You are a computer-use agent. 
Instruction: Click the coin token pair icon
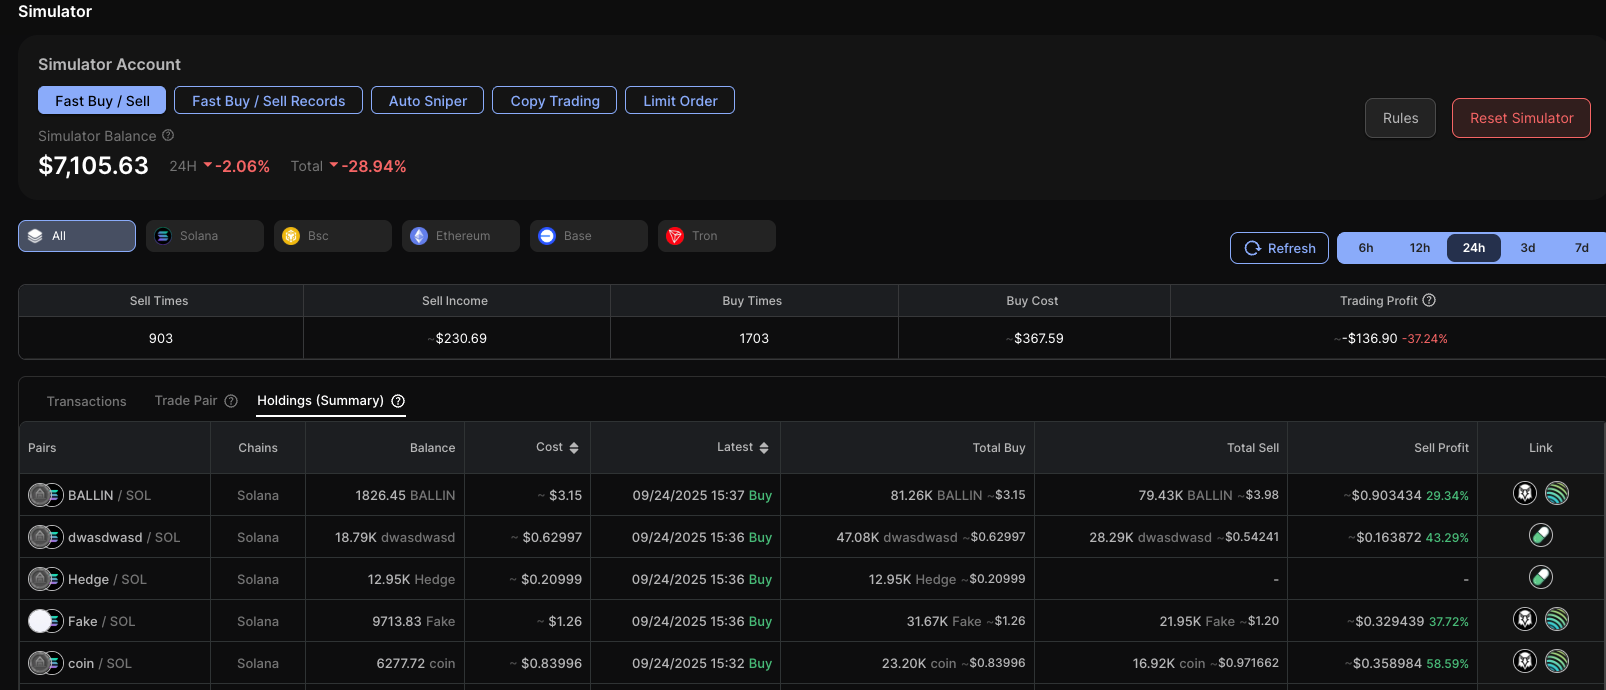[x=45, y=663]
